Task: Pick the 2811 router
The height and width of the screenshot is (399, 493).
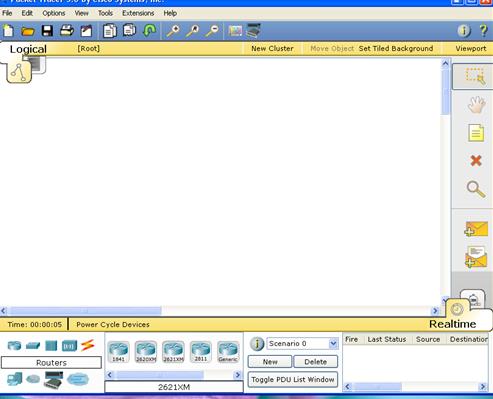Action: 201,352
